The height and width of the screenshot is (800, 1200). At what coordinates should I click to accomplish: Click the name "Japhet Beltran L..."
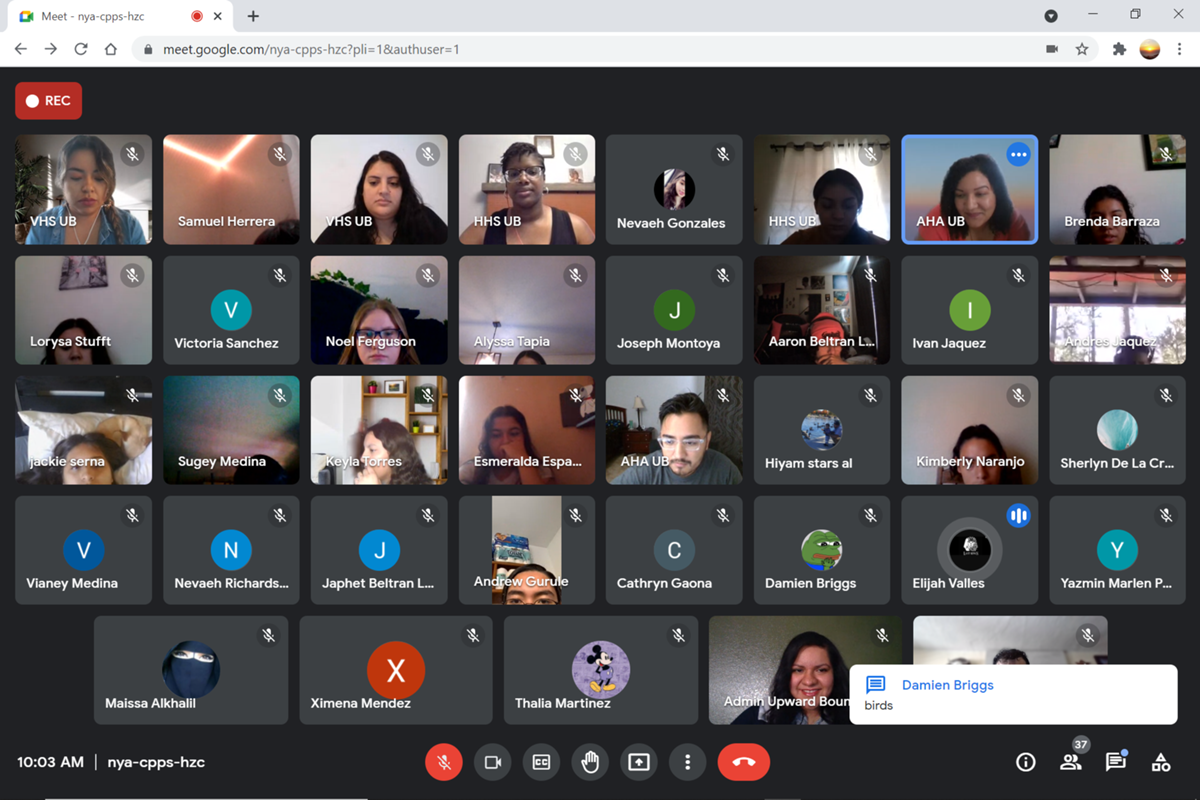click(x=378, y=583)
